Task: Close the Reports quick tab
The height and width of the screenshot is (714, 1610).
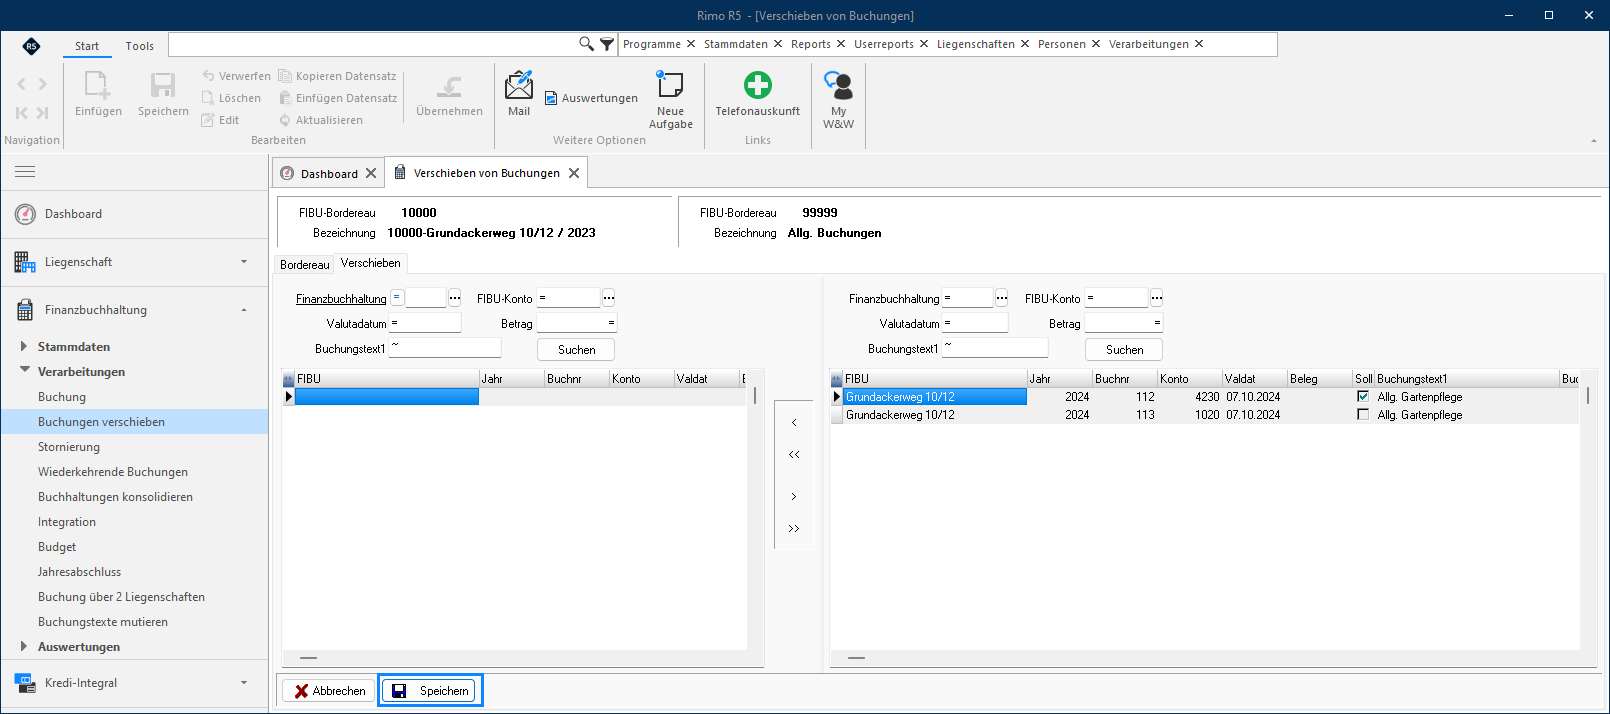Action: (x=841, y=44)
